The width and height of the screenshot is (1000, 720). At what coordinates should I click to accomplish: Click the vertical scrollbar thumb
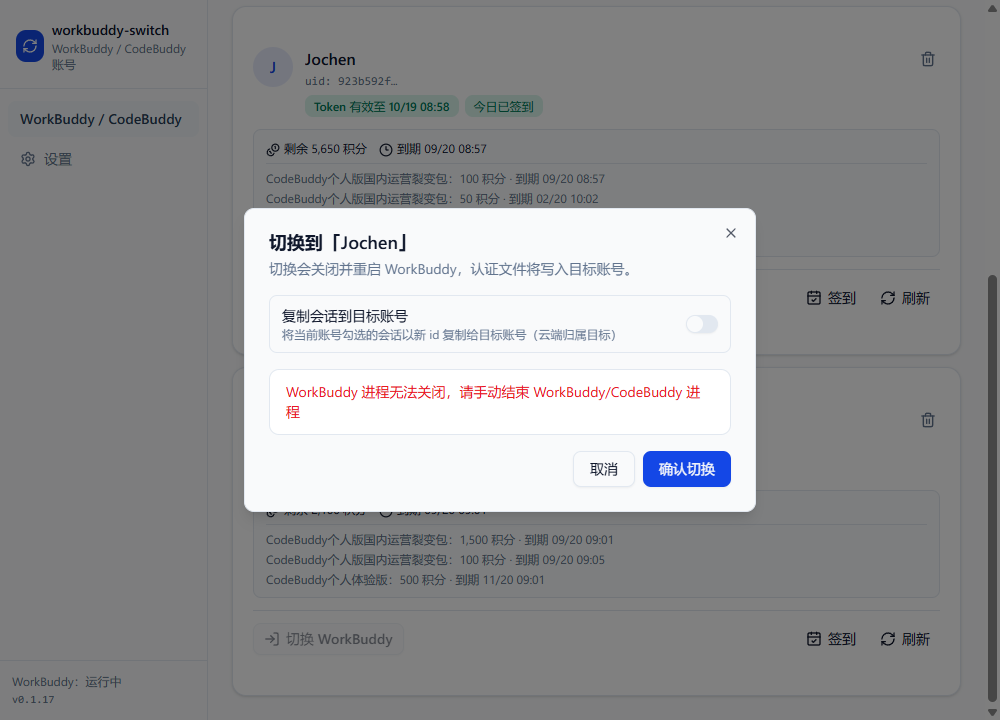(992, 488)
